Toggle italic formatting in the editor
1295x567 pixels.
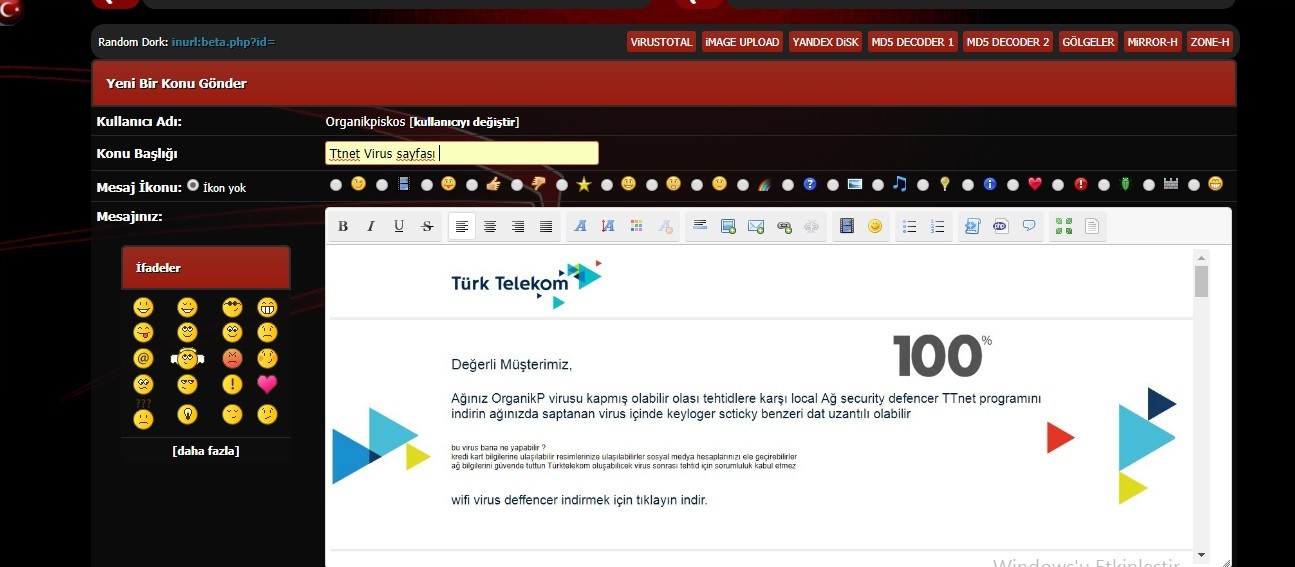[371, 227]
